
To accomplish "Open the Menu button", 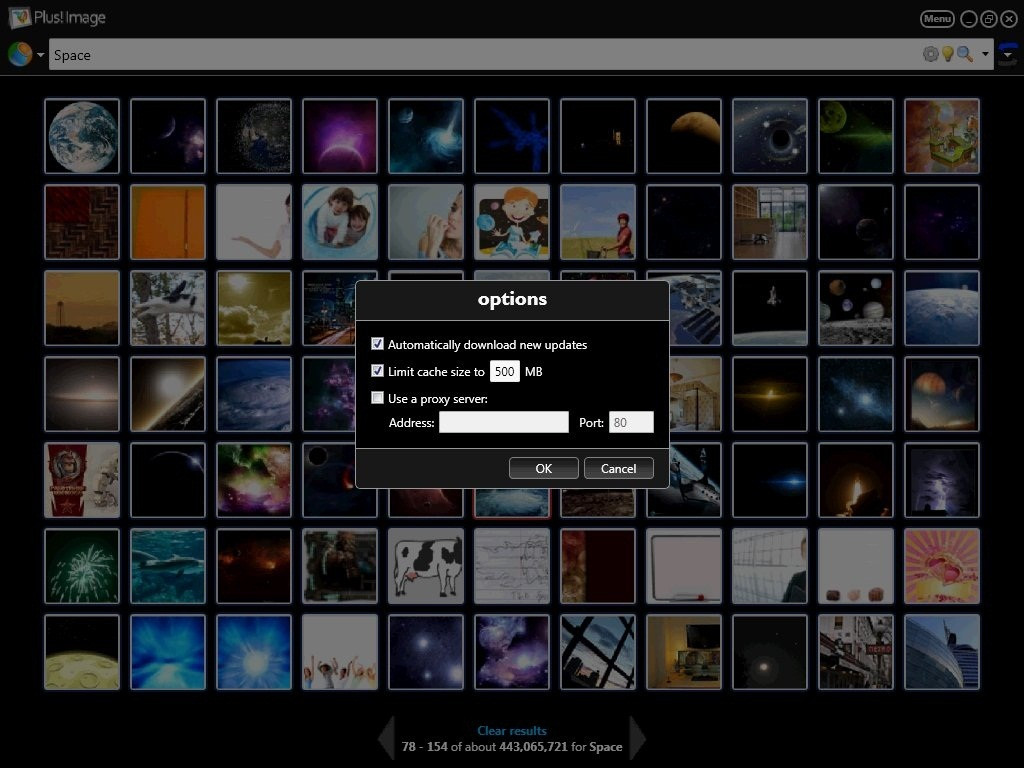I will click(x=937, y=19).
